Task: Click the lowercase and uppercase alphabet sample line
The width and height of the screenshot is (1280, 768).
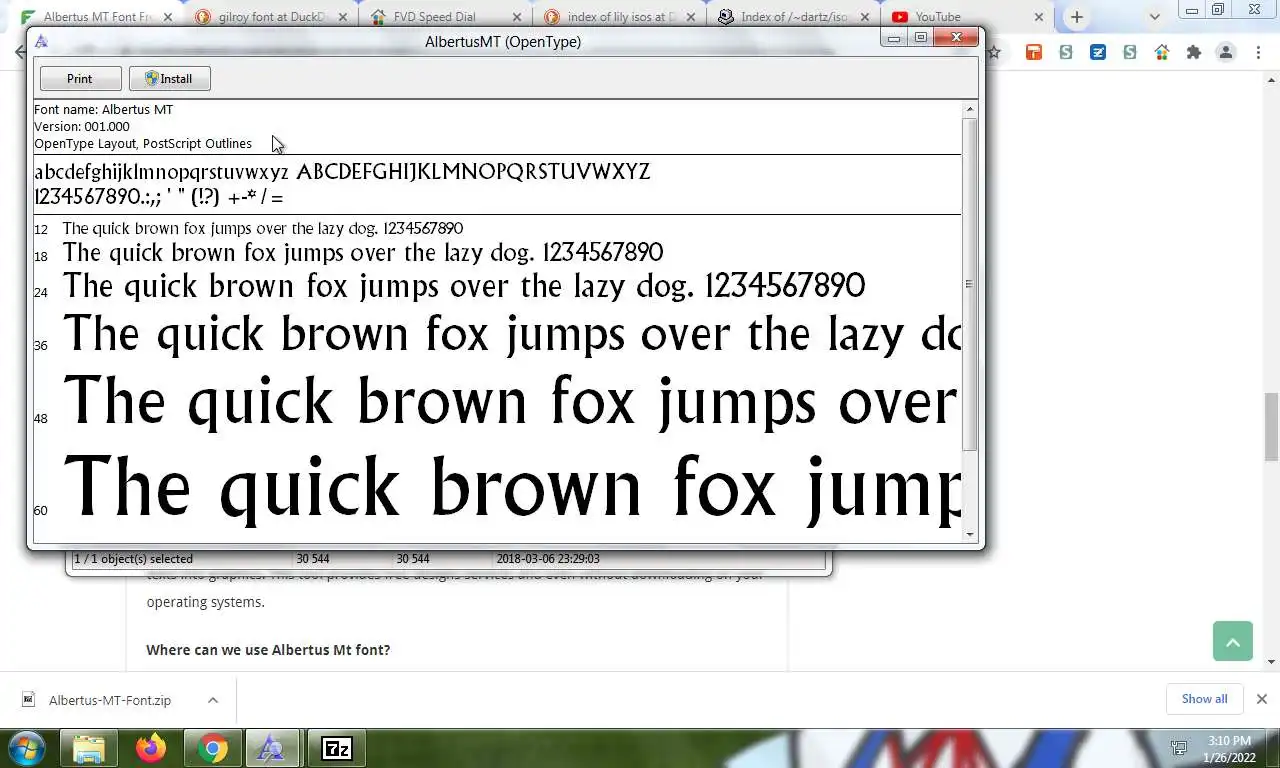Action: click(342, 172)
